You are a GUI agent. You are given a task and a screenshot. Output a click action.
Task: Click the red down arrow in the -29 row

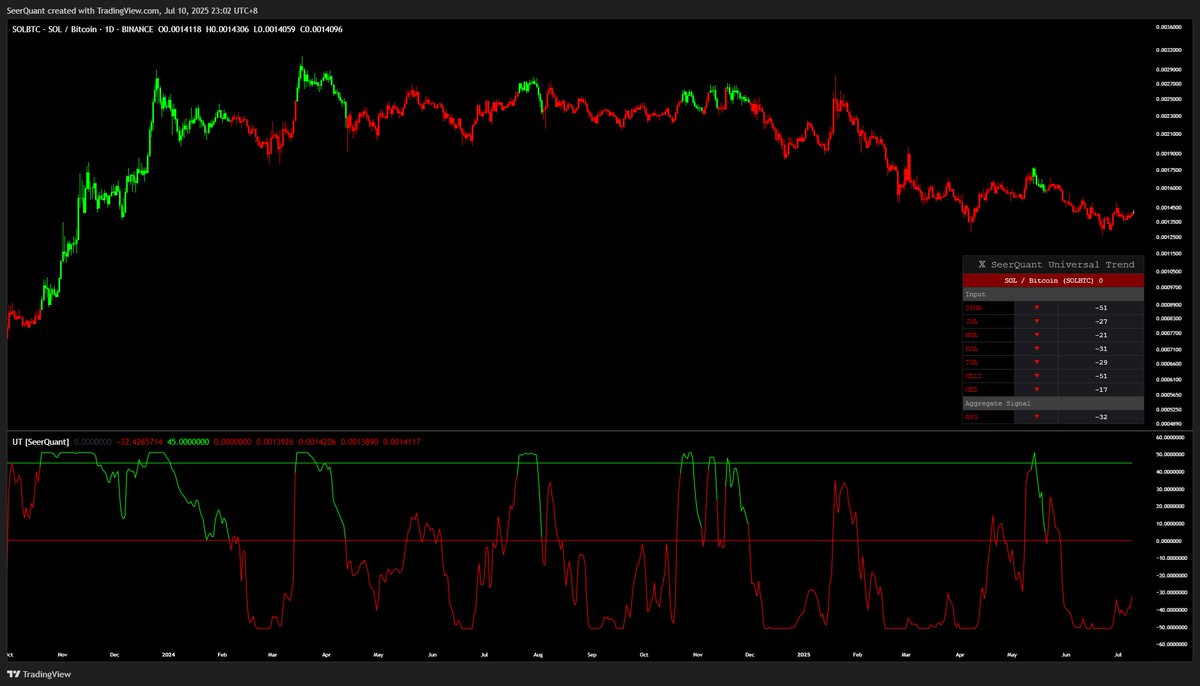click(1036, 363)
